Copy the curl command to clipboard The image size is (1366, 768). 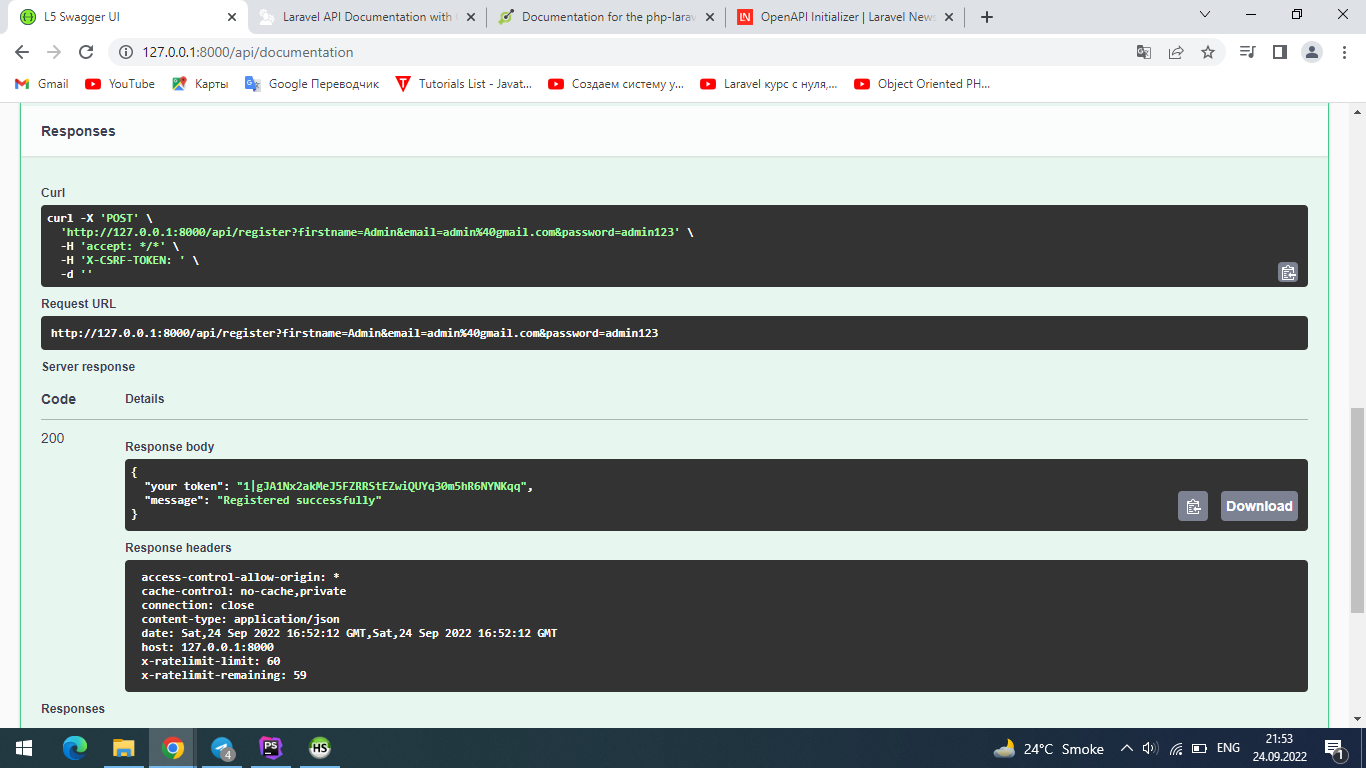pyautogui.click(x=1288, y=272)
